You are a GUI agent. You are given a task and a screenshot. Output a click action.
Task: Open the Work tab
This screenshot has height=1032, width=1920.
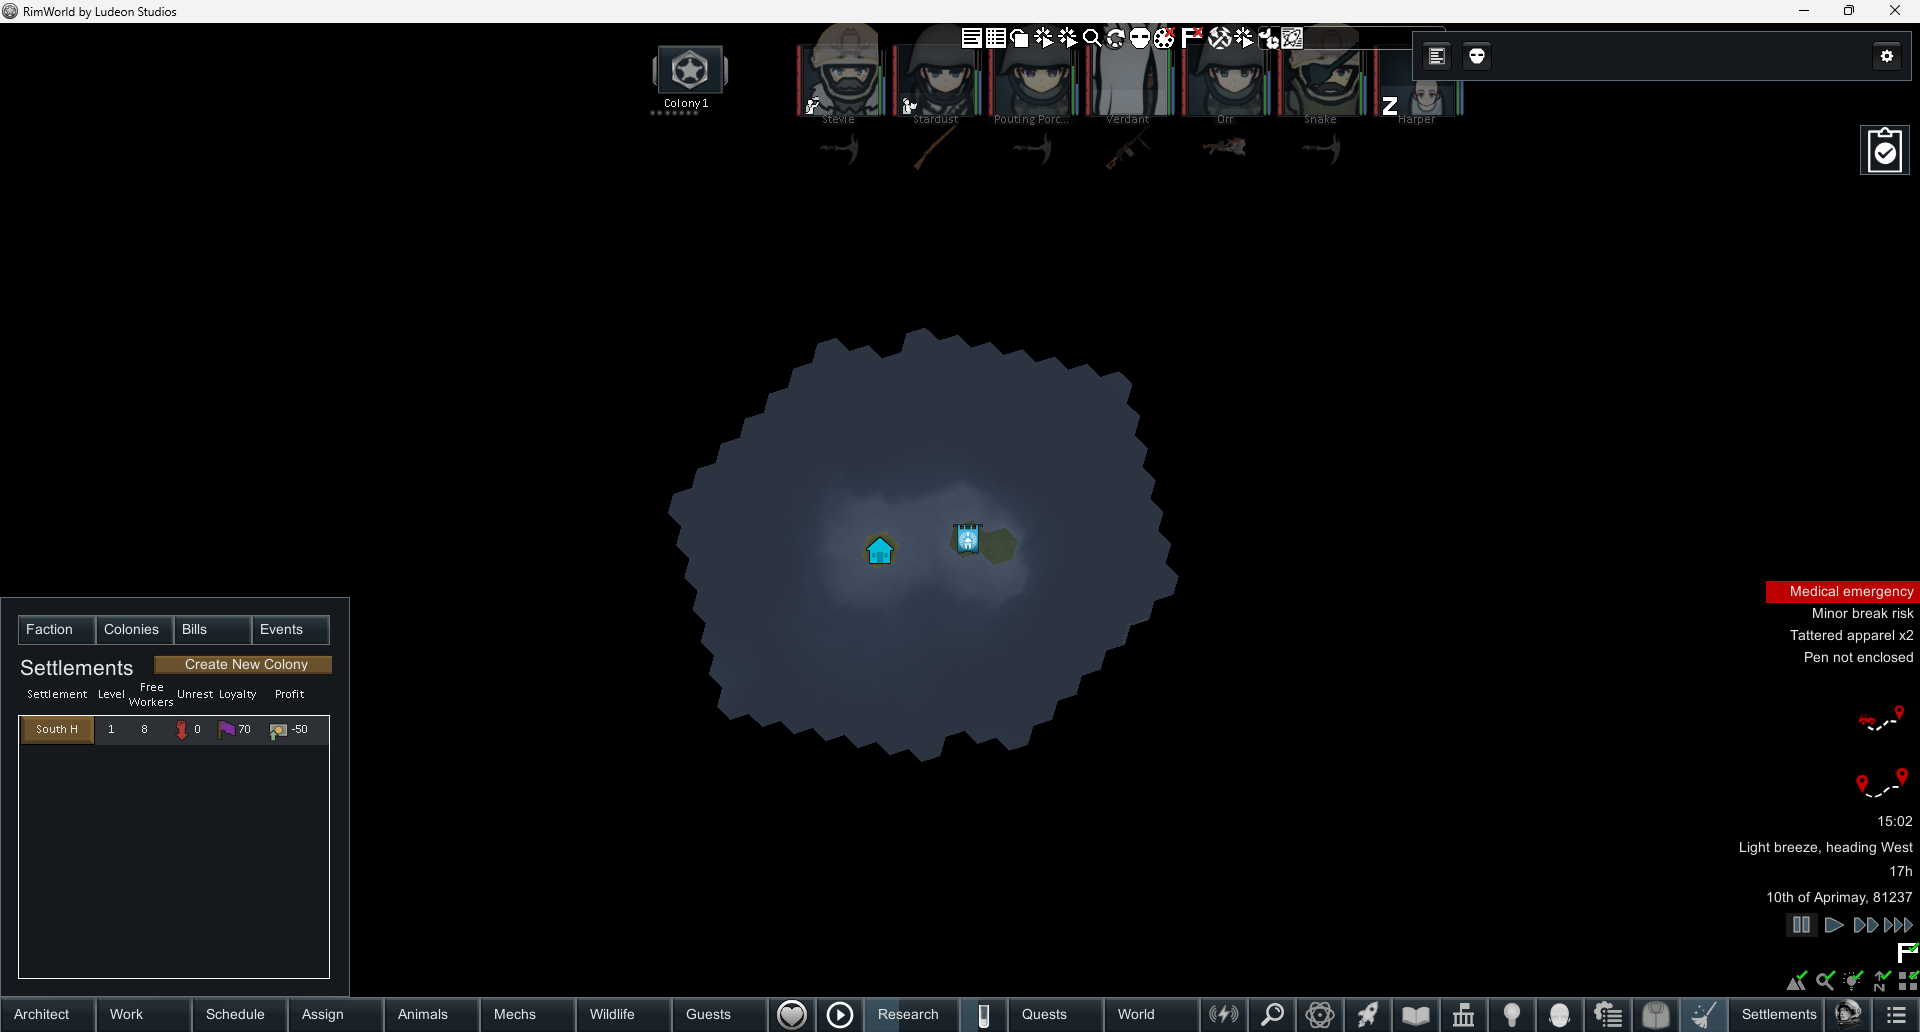pyautogui.click(x=144, y=1014)
